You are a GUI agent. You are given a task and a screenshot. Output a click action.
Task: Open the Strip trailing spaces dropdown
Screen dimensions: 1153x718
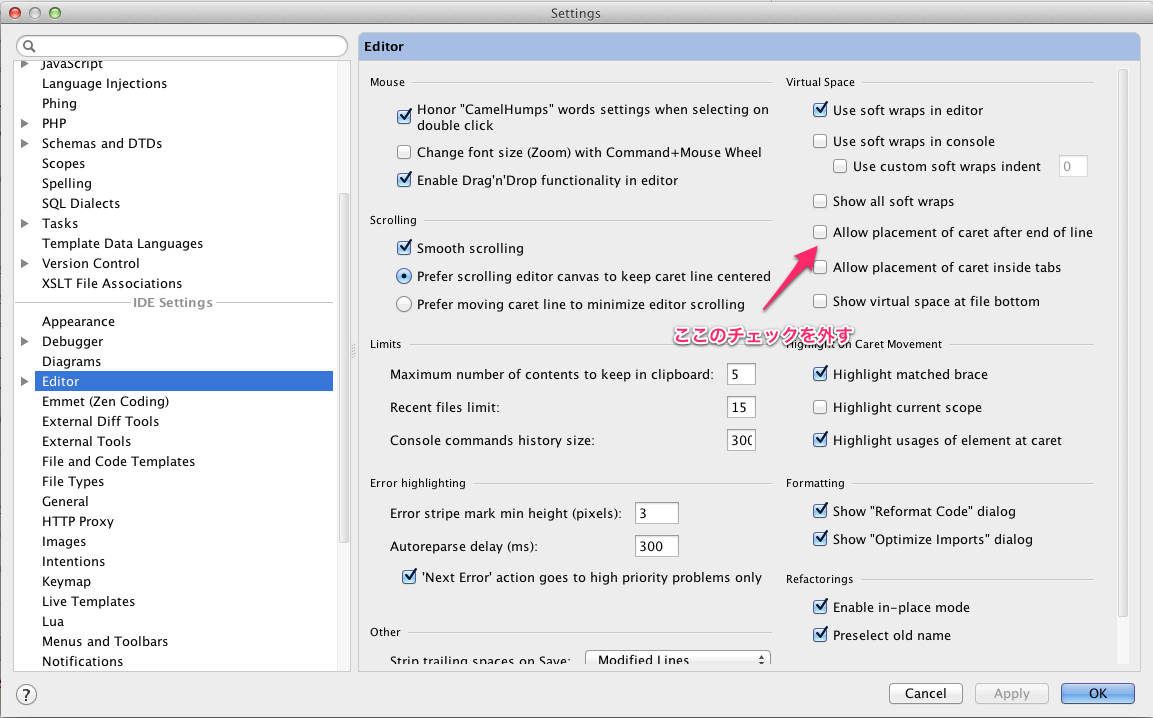click(x=677, y=660)
